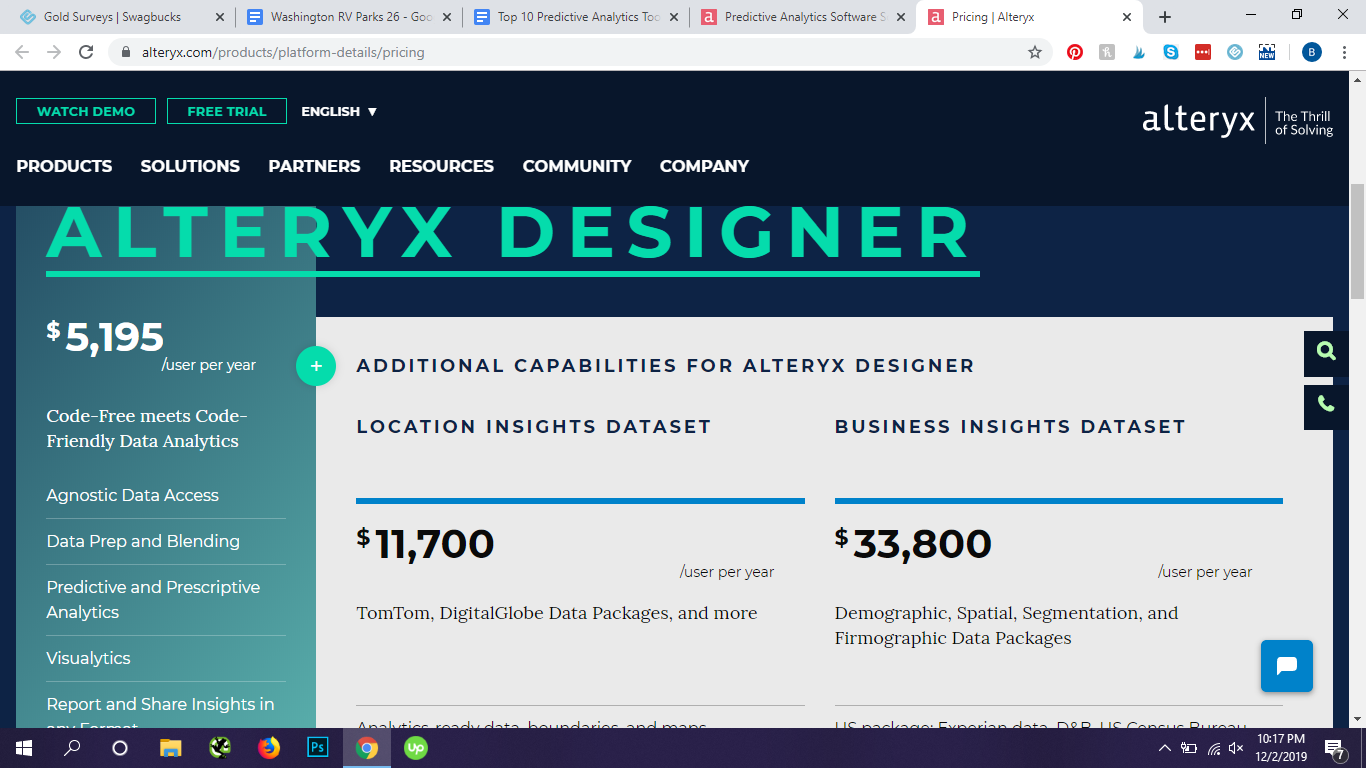Click the green phone contact icon
Screen dimensions: 1366x768
click(x=1326, y=404)
